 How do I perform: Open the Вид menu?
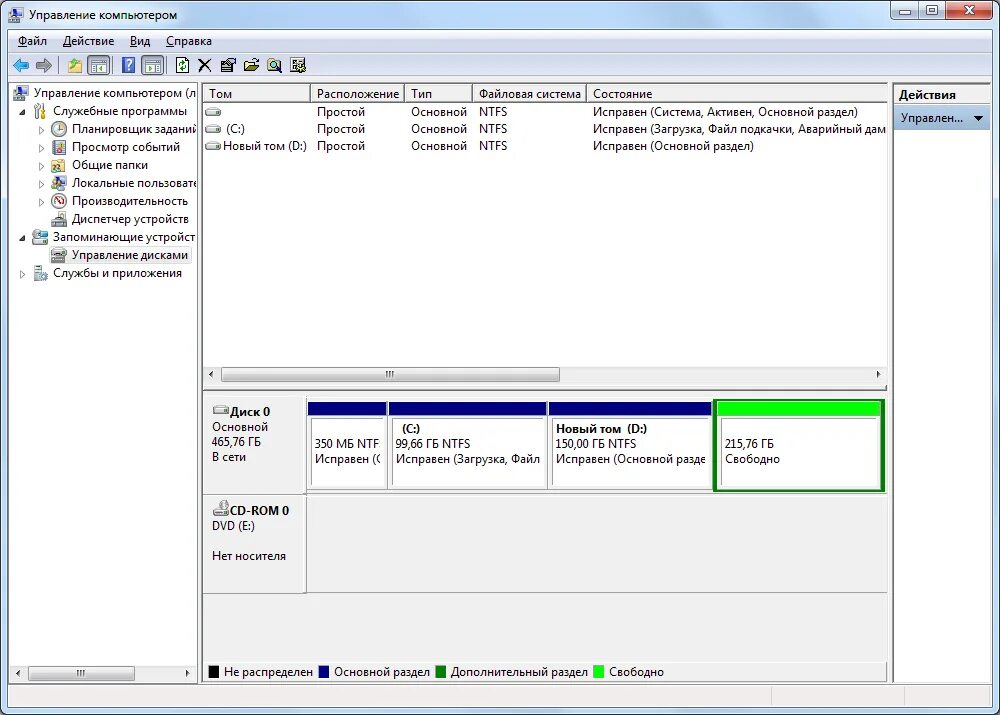[140, 41]
